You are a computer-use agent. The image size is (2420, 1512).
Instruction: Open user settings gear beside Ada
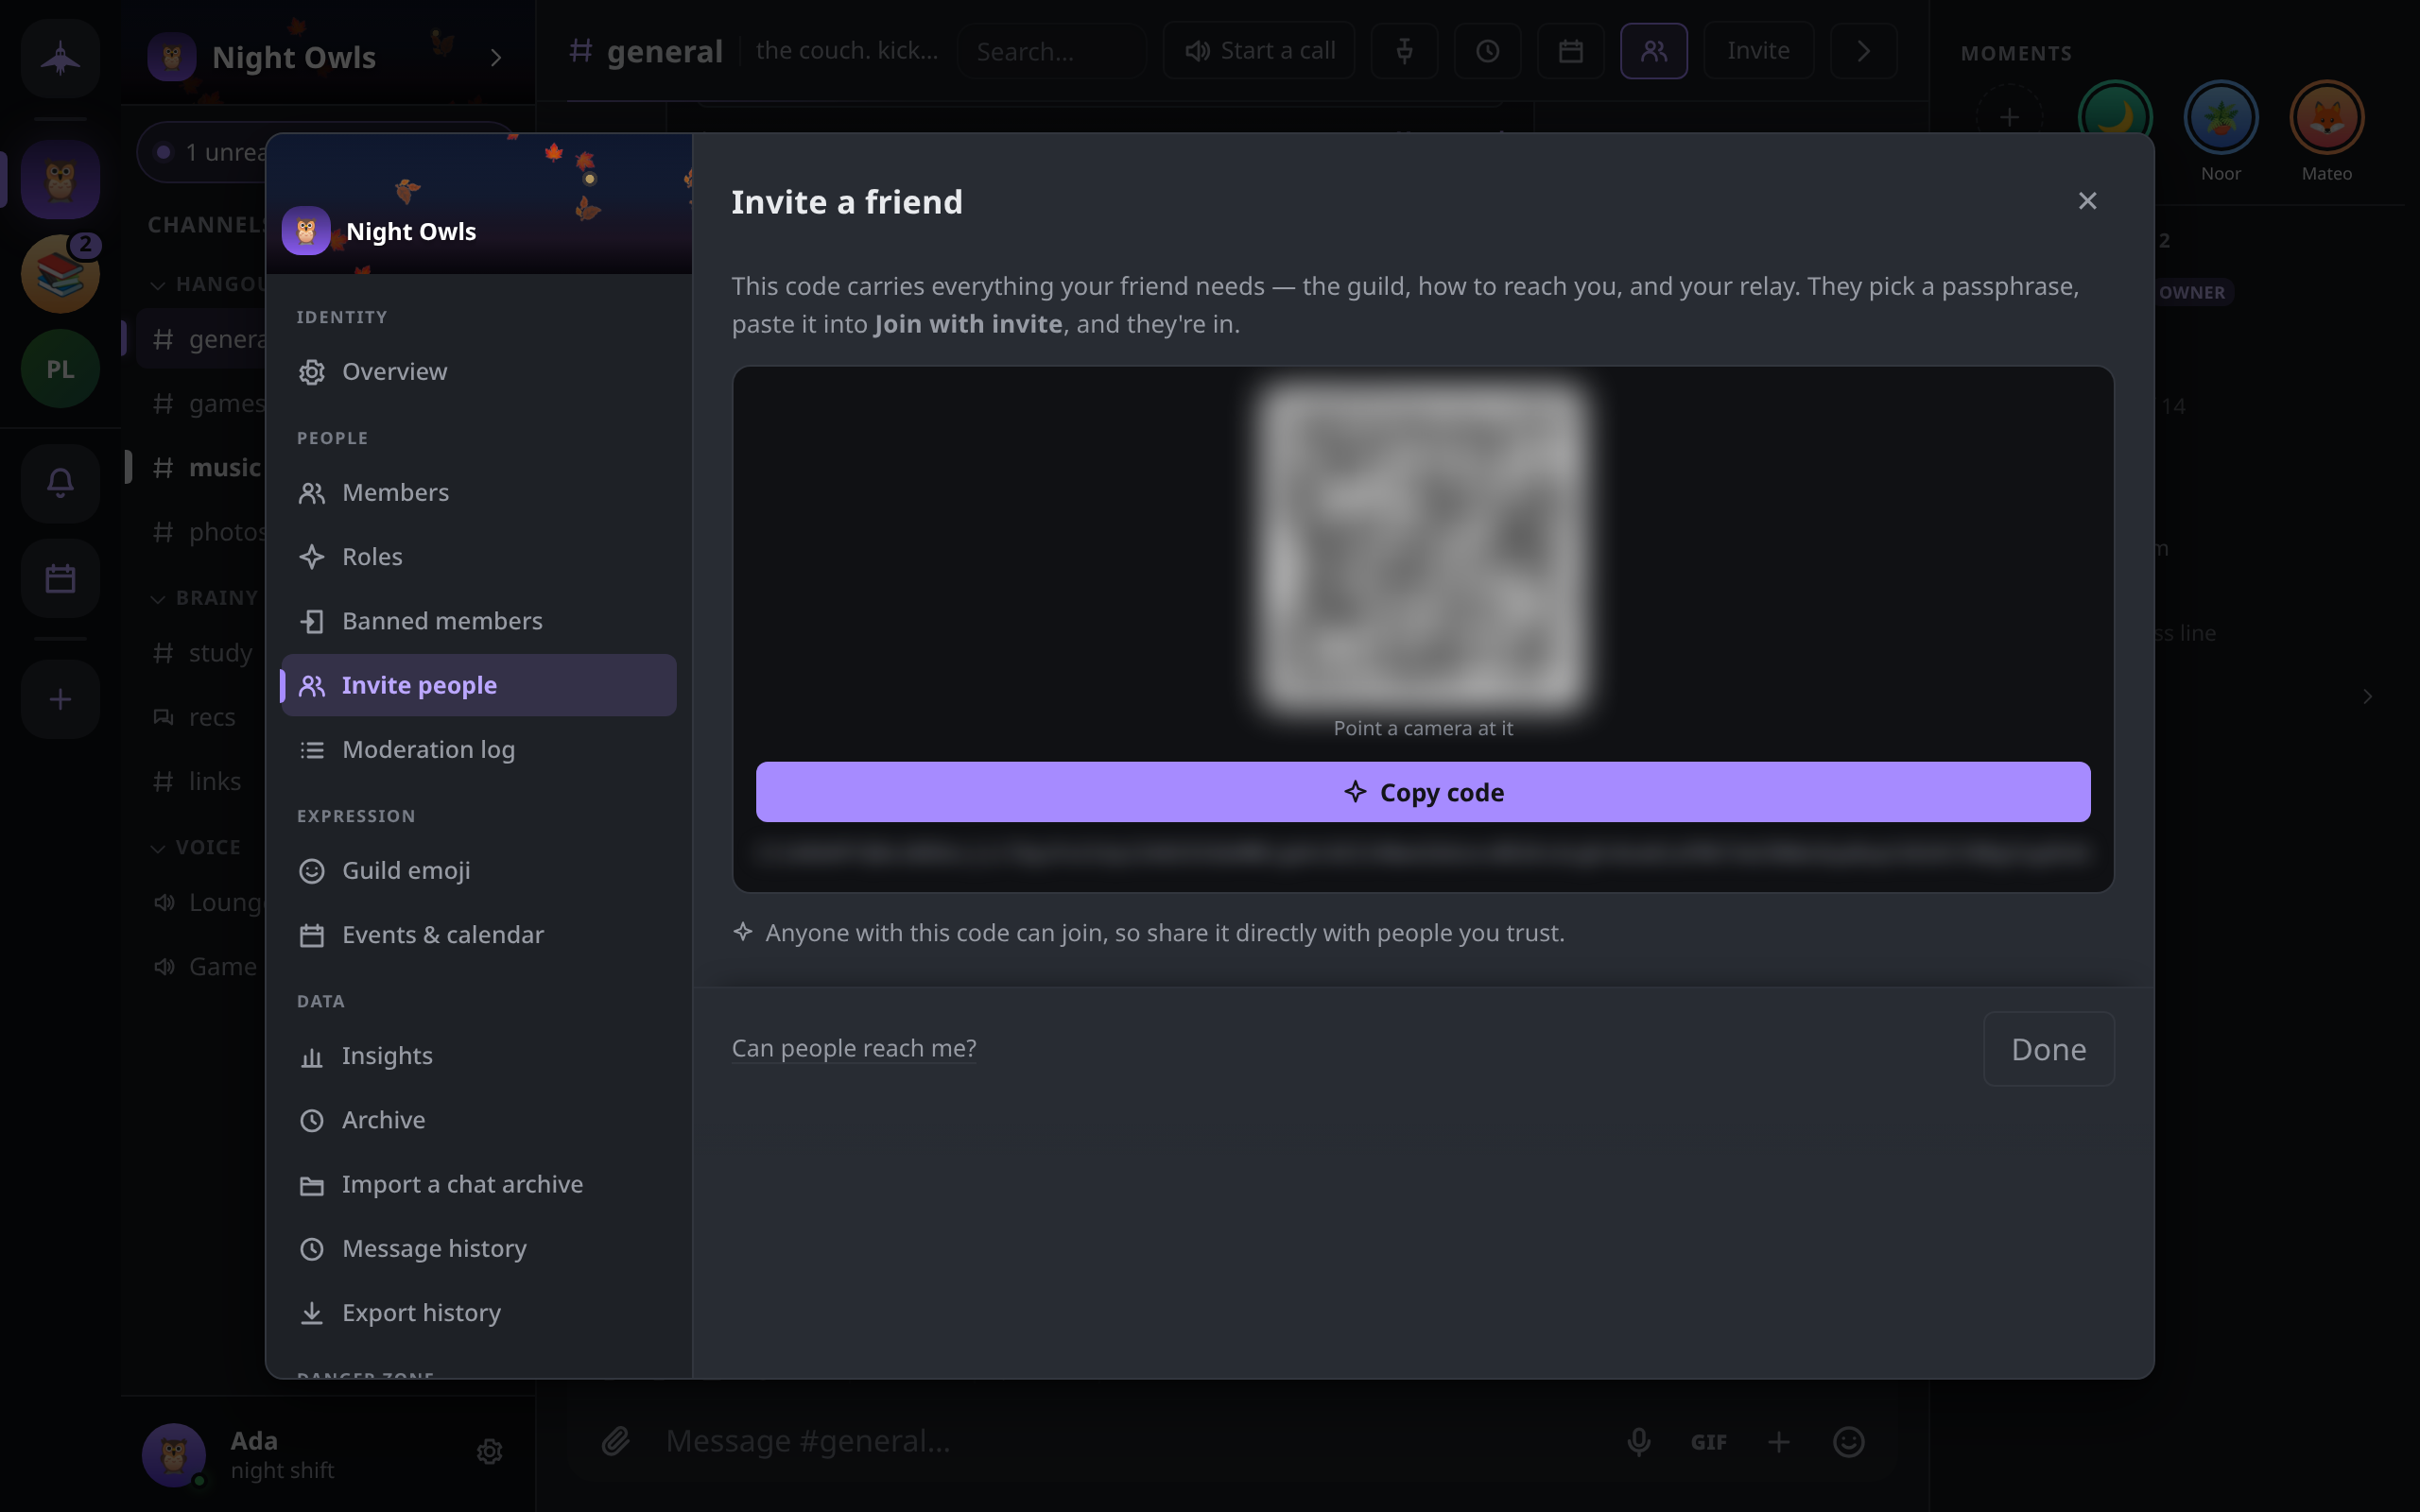pyautogui.click(x=489, y=1452)
